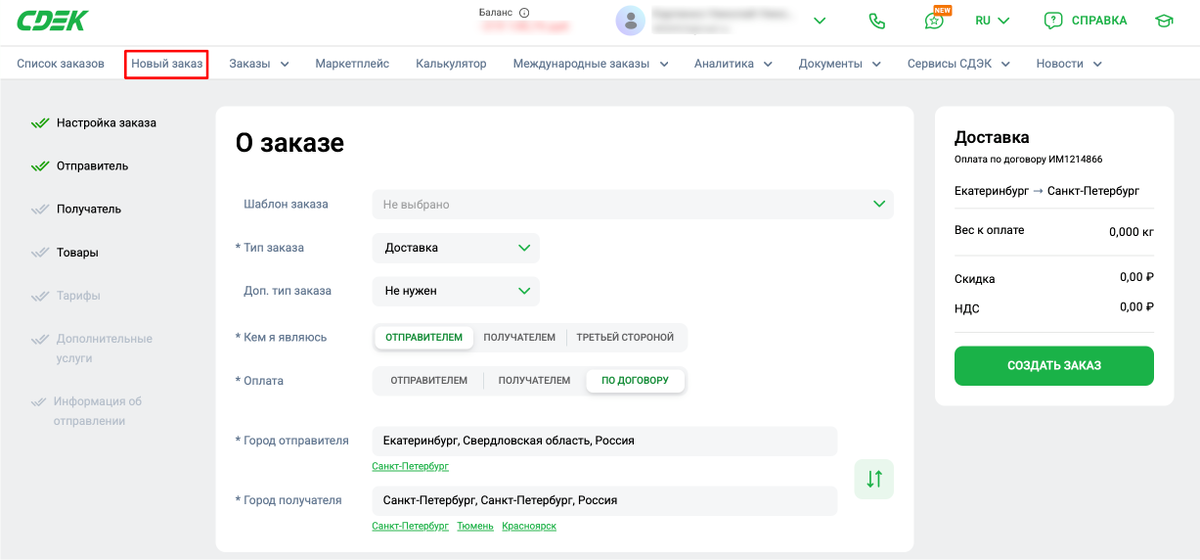Open Новый заказ tab
1200x560 pixels.
click(167, 63)
